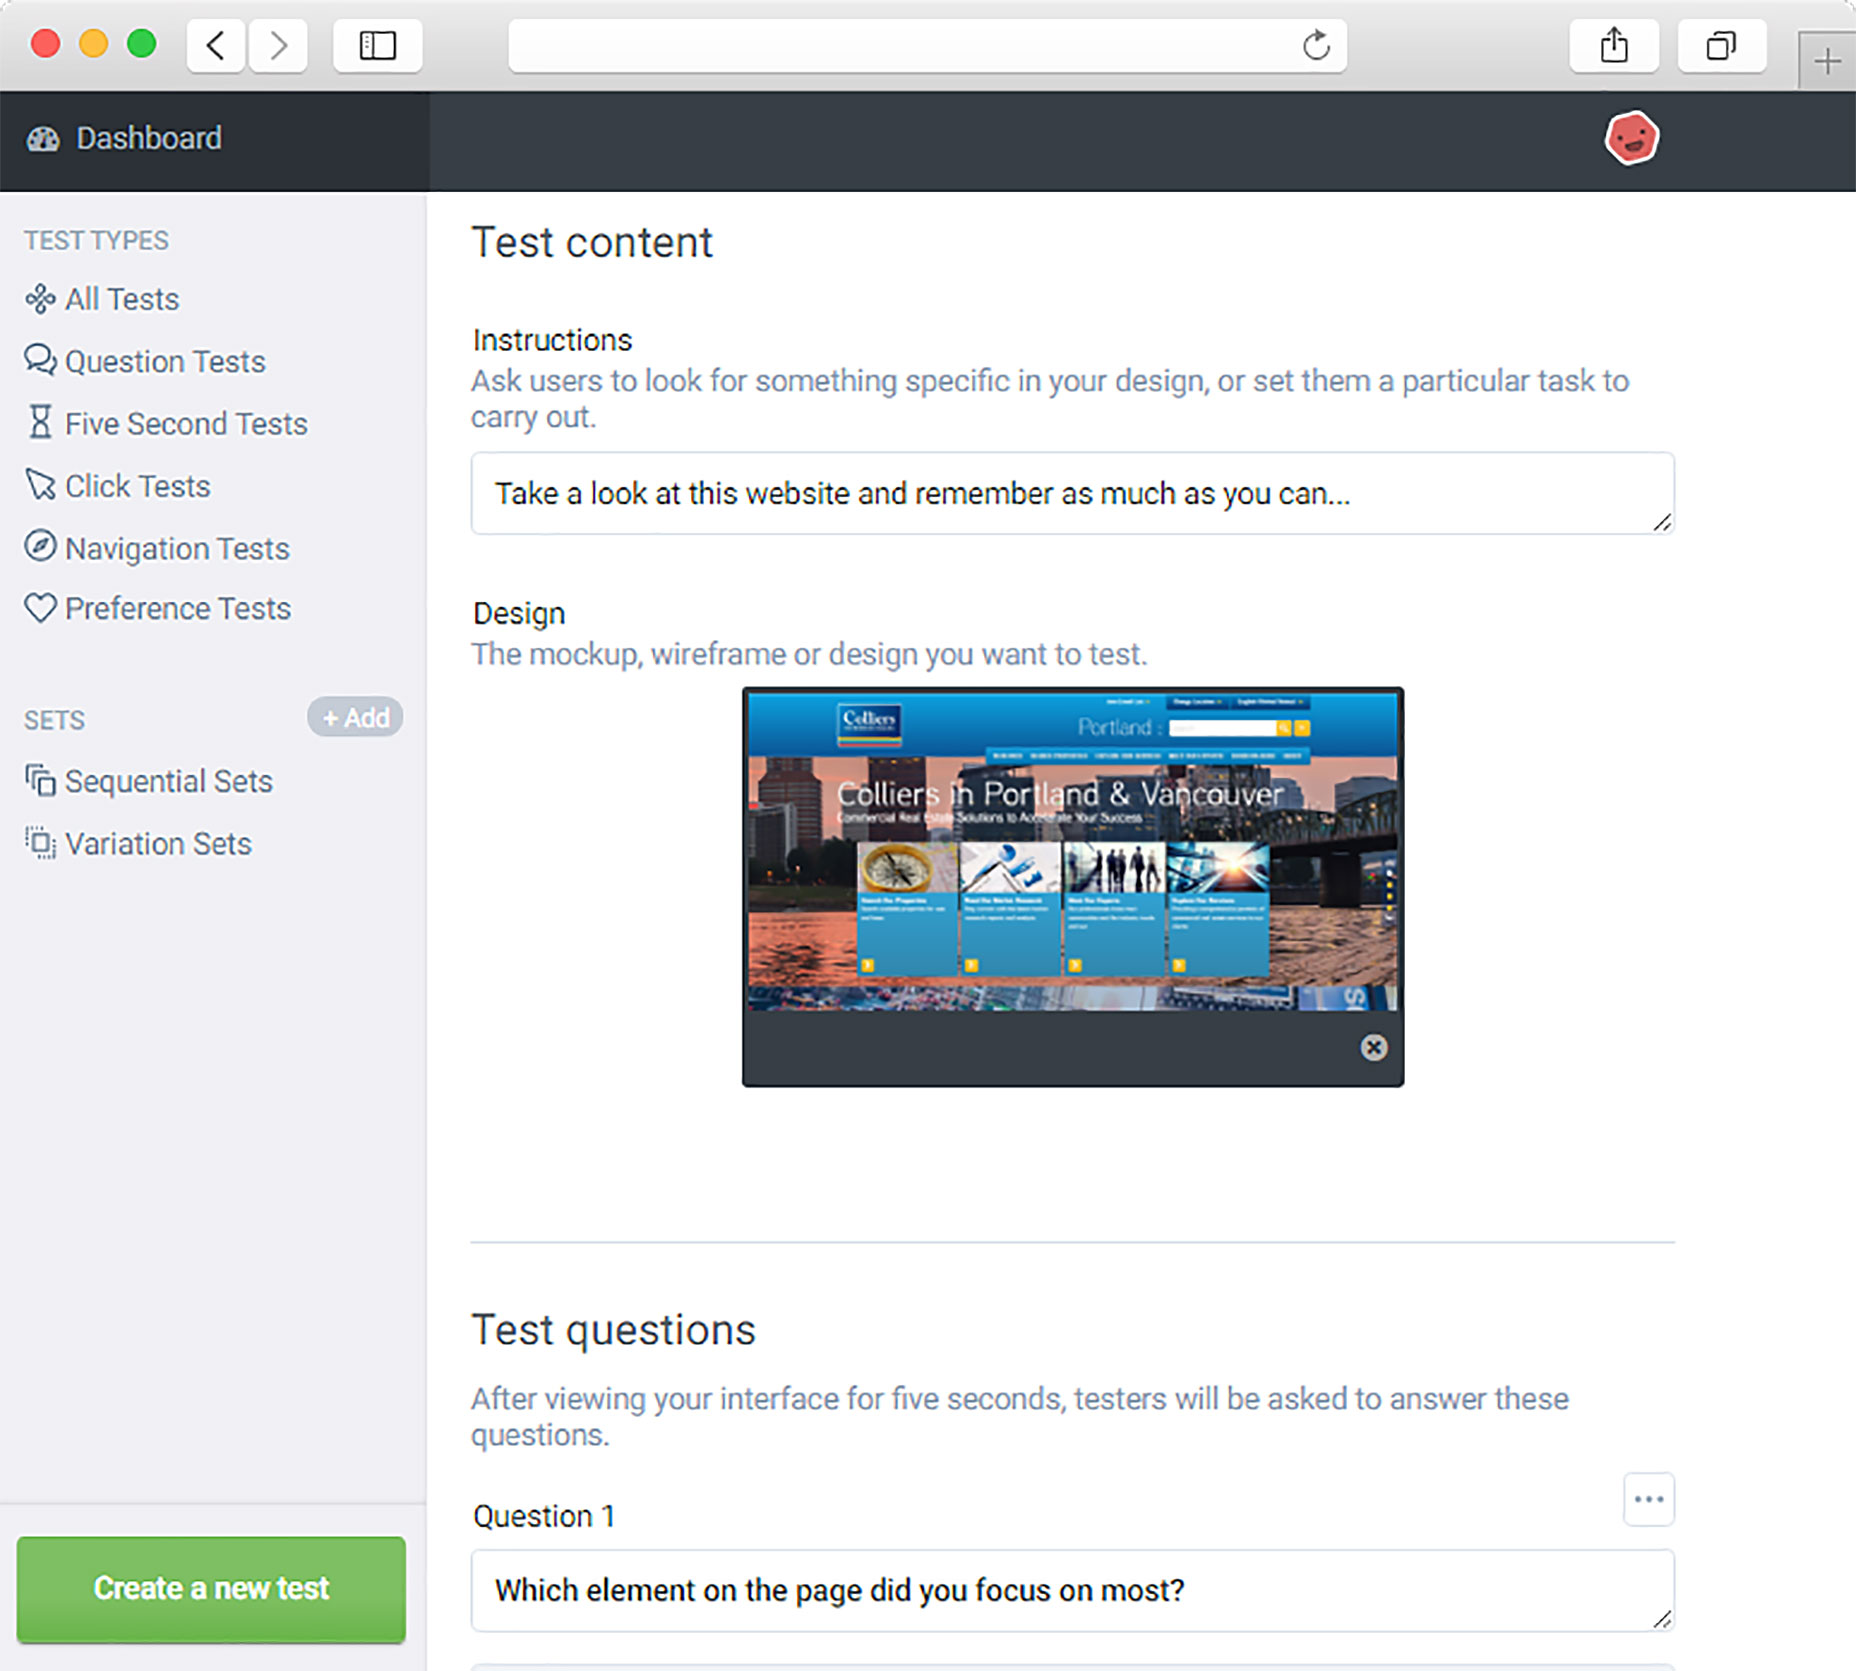
Task: Open All Tests in sidebar
Action: pos(122,299)
